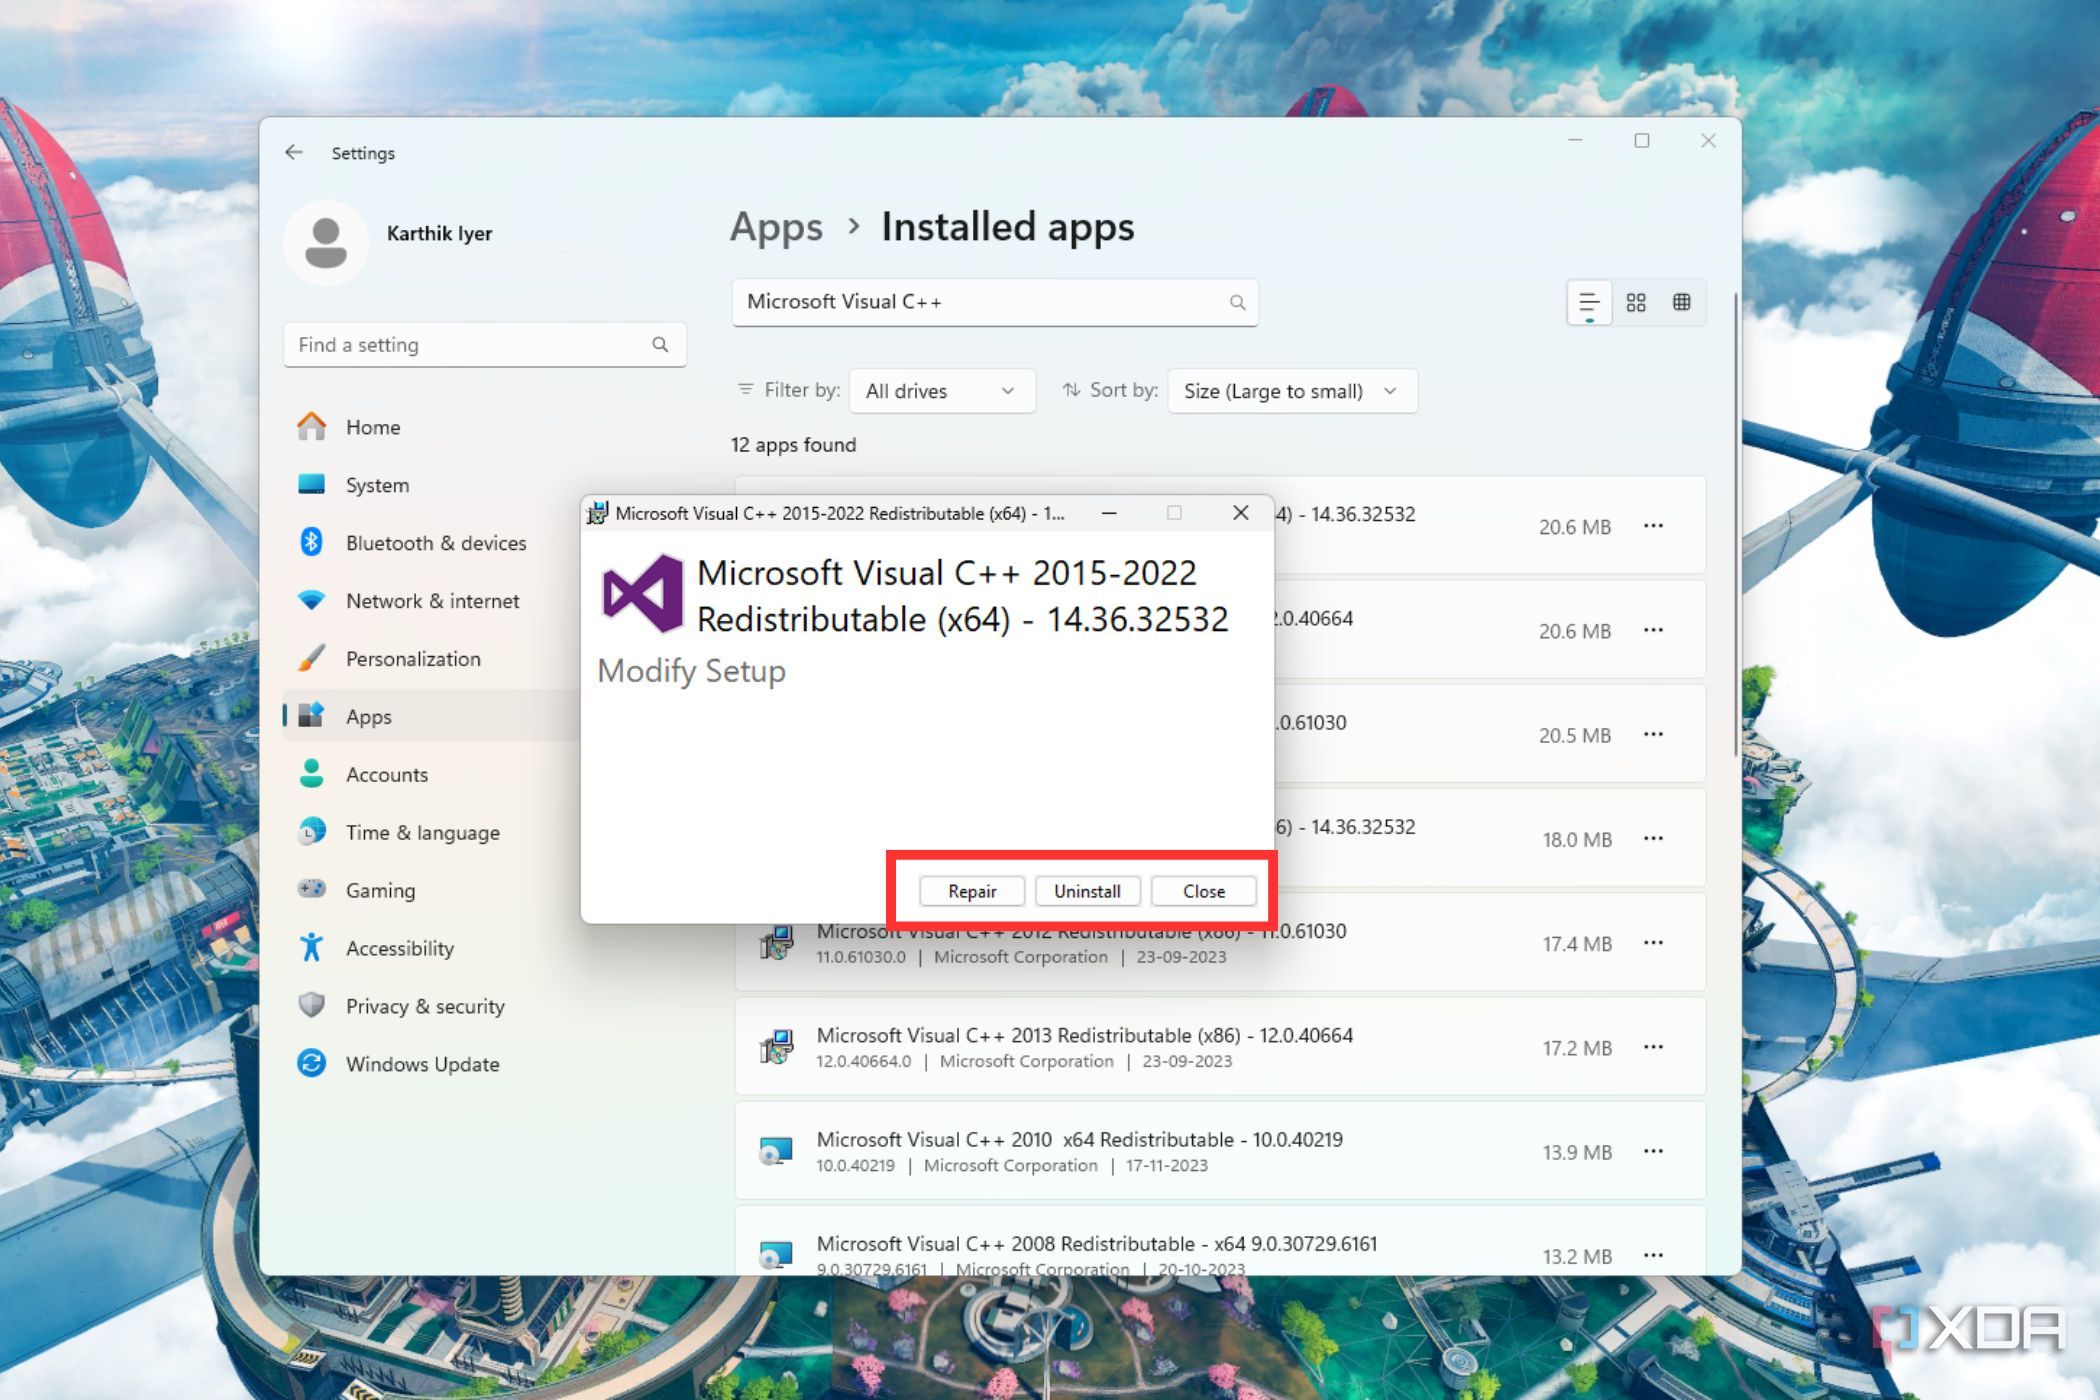This screenshot has height=1400, width=2100.
Task: Enable list view for installed apps
Action: pyautogui.click(x=1589, y=302)
